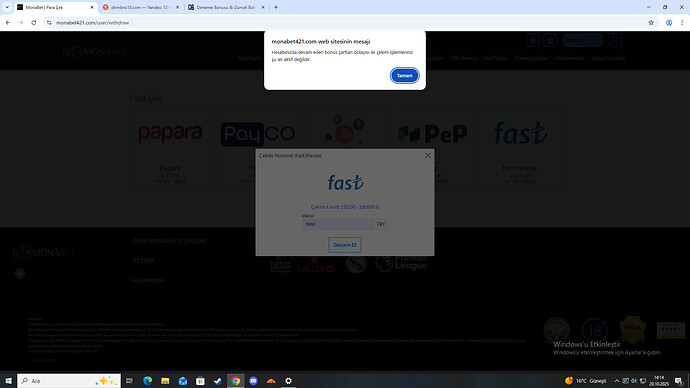Open the Windows Start menu
The width and height of the screenshot is (690, 388).
pyautogui.click(x=8, y=381)
